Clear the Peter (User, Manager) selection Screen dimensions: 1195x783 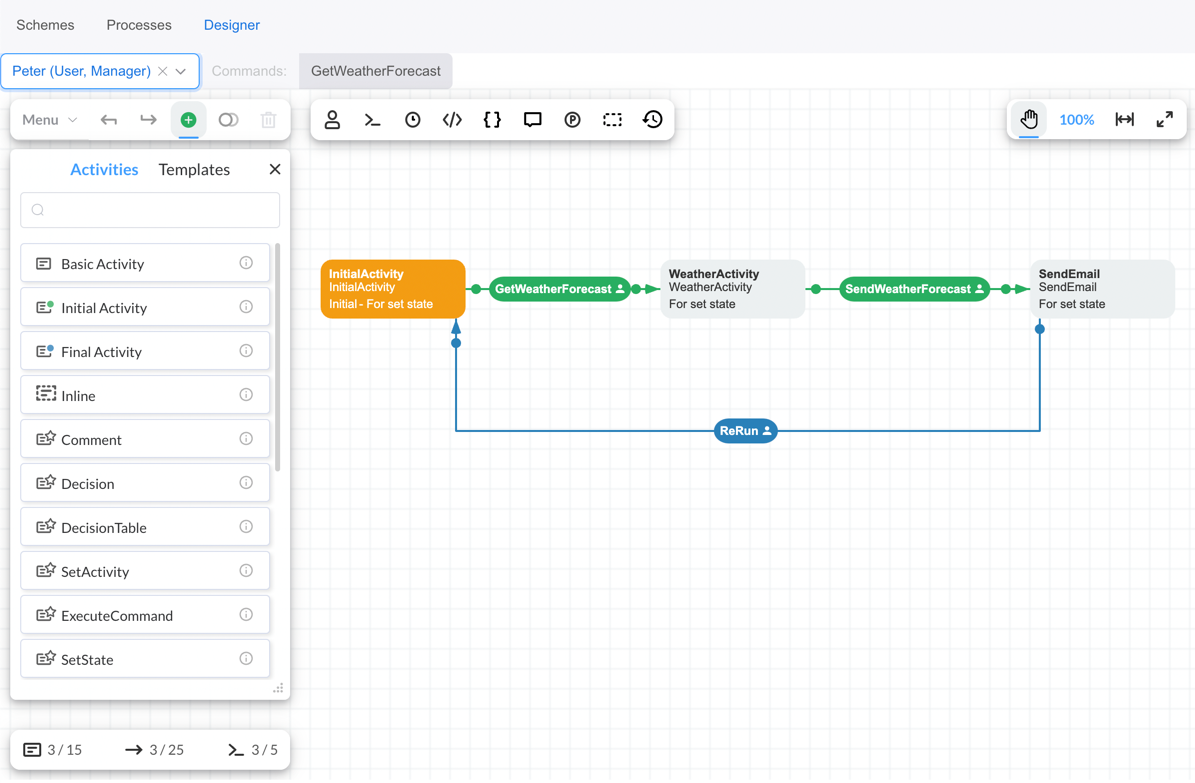point(162,71)
